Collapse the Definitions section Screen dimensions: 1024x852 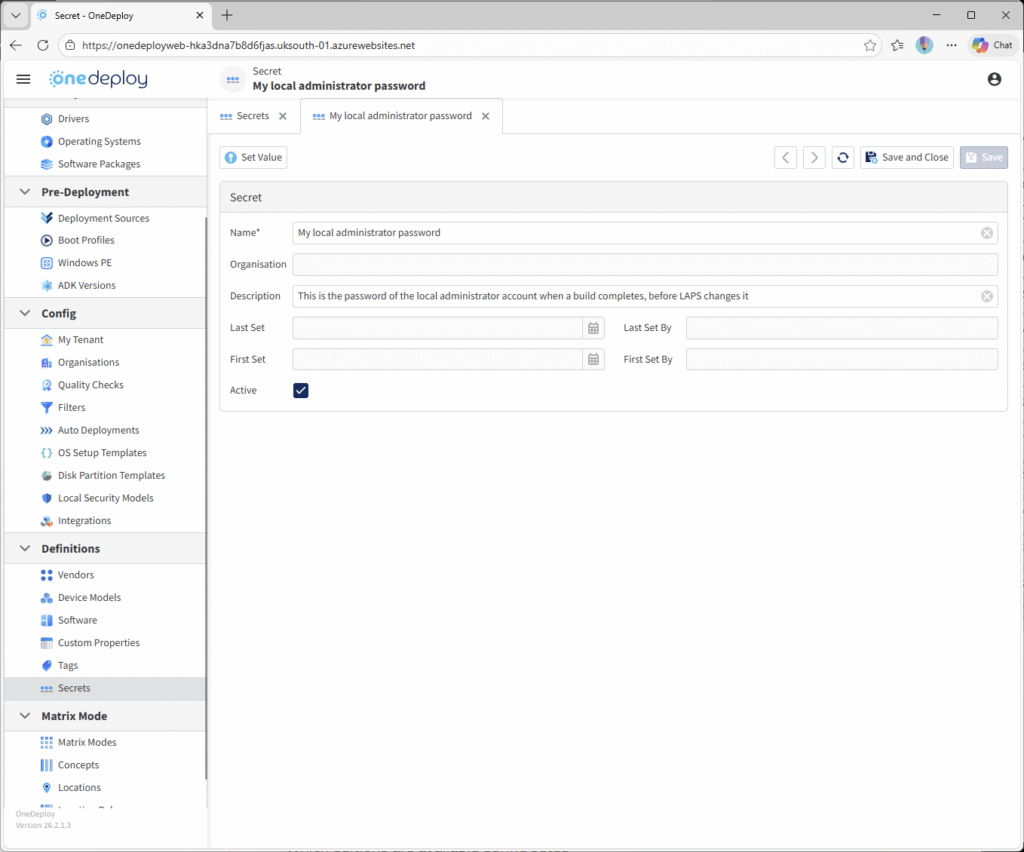coord(25,548)
